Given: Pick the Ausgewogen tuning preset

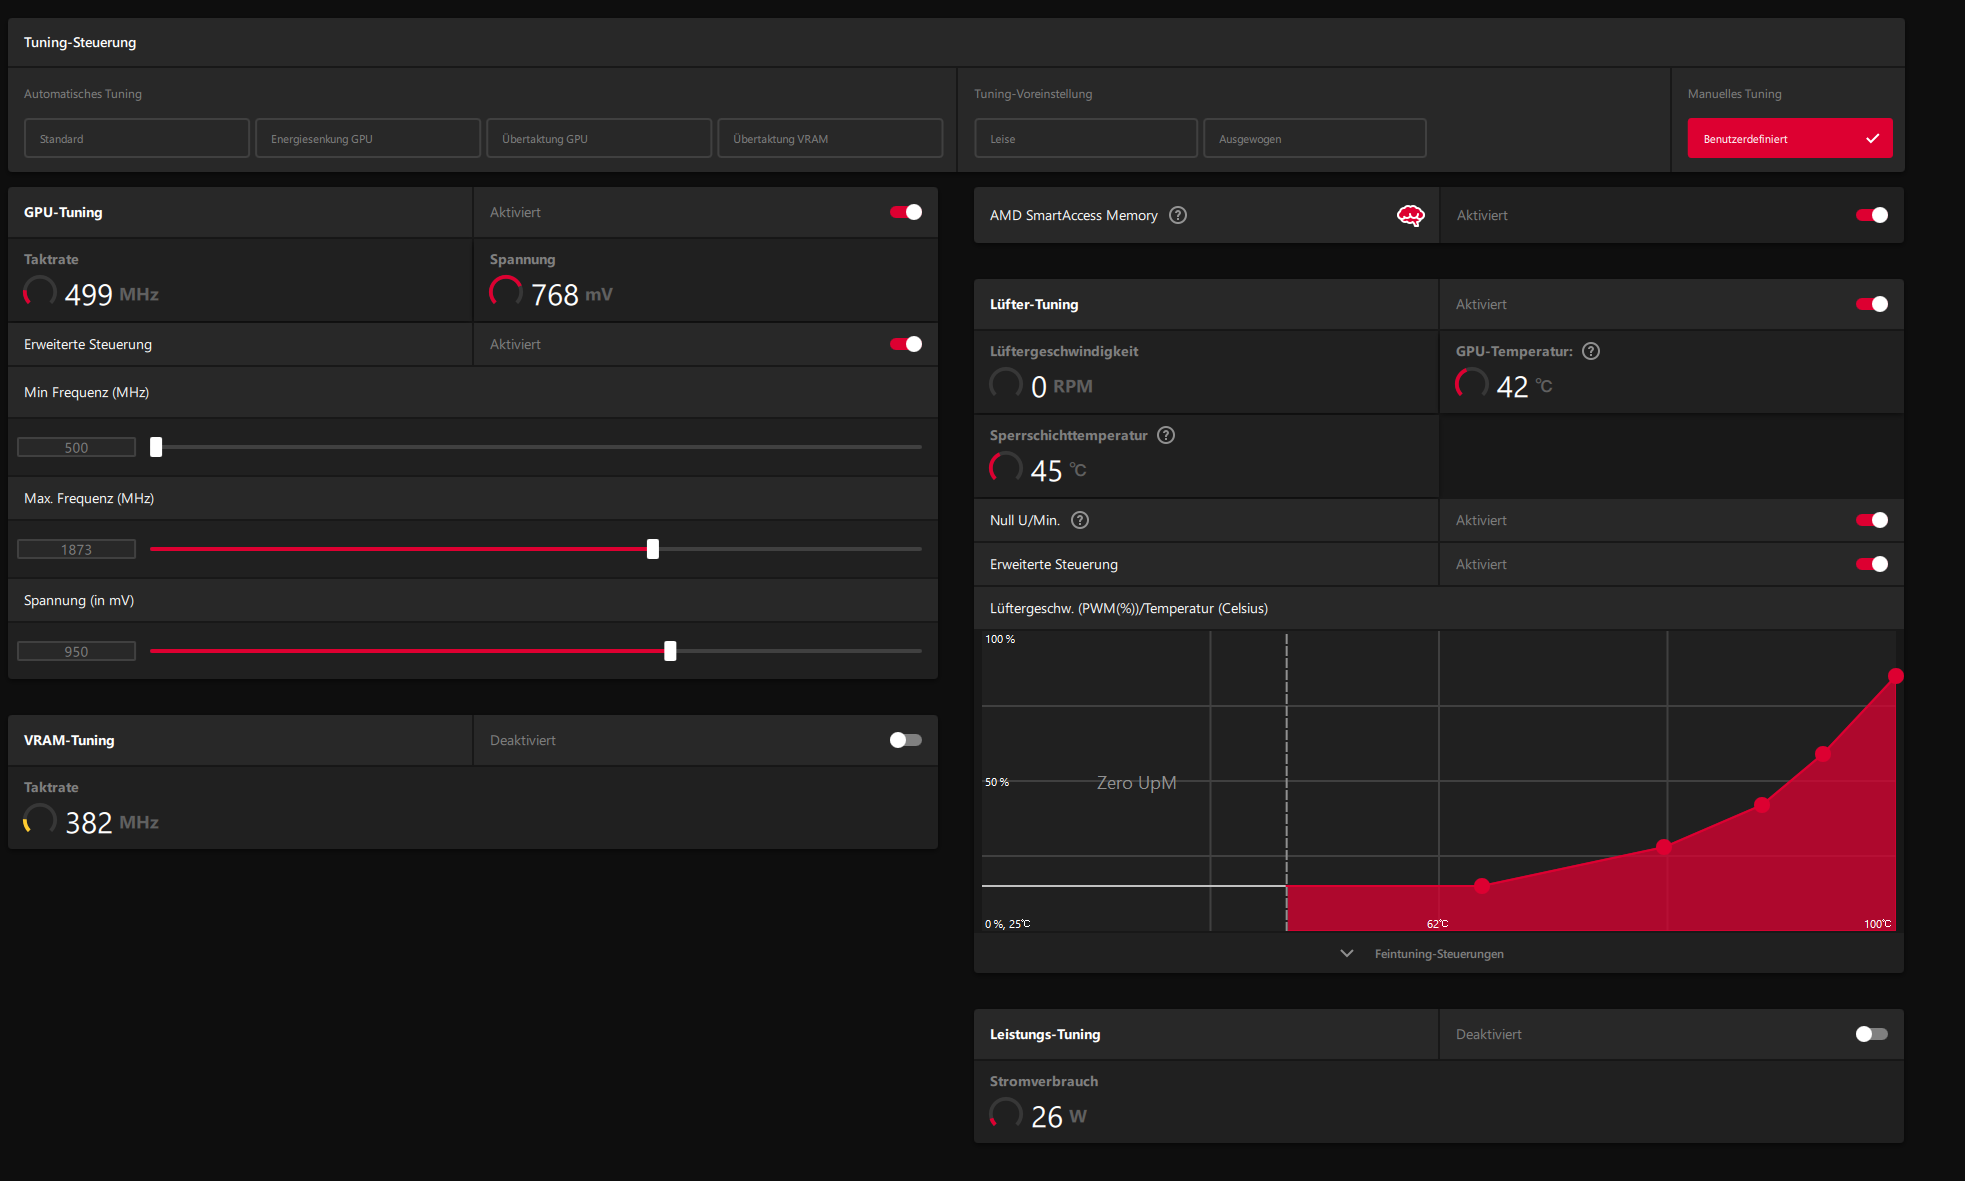Looking at the screenshot, I should [1314, 138].
